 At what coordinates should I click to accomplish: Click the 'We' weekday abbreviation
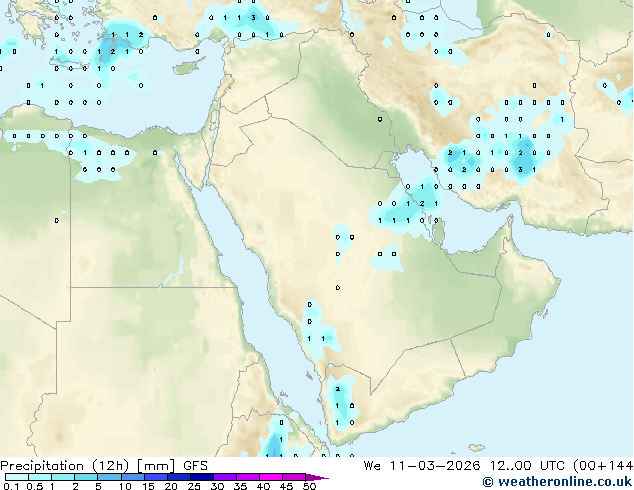(x=372, y=466)
